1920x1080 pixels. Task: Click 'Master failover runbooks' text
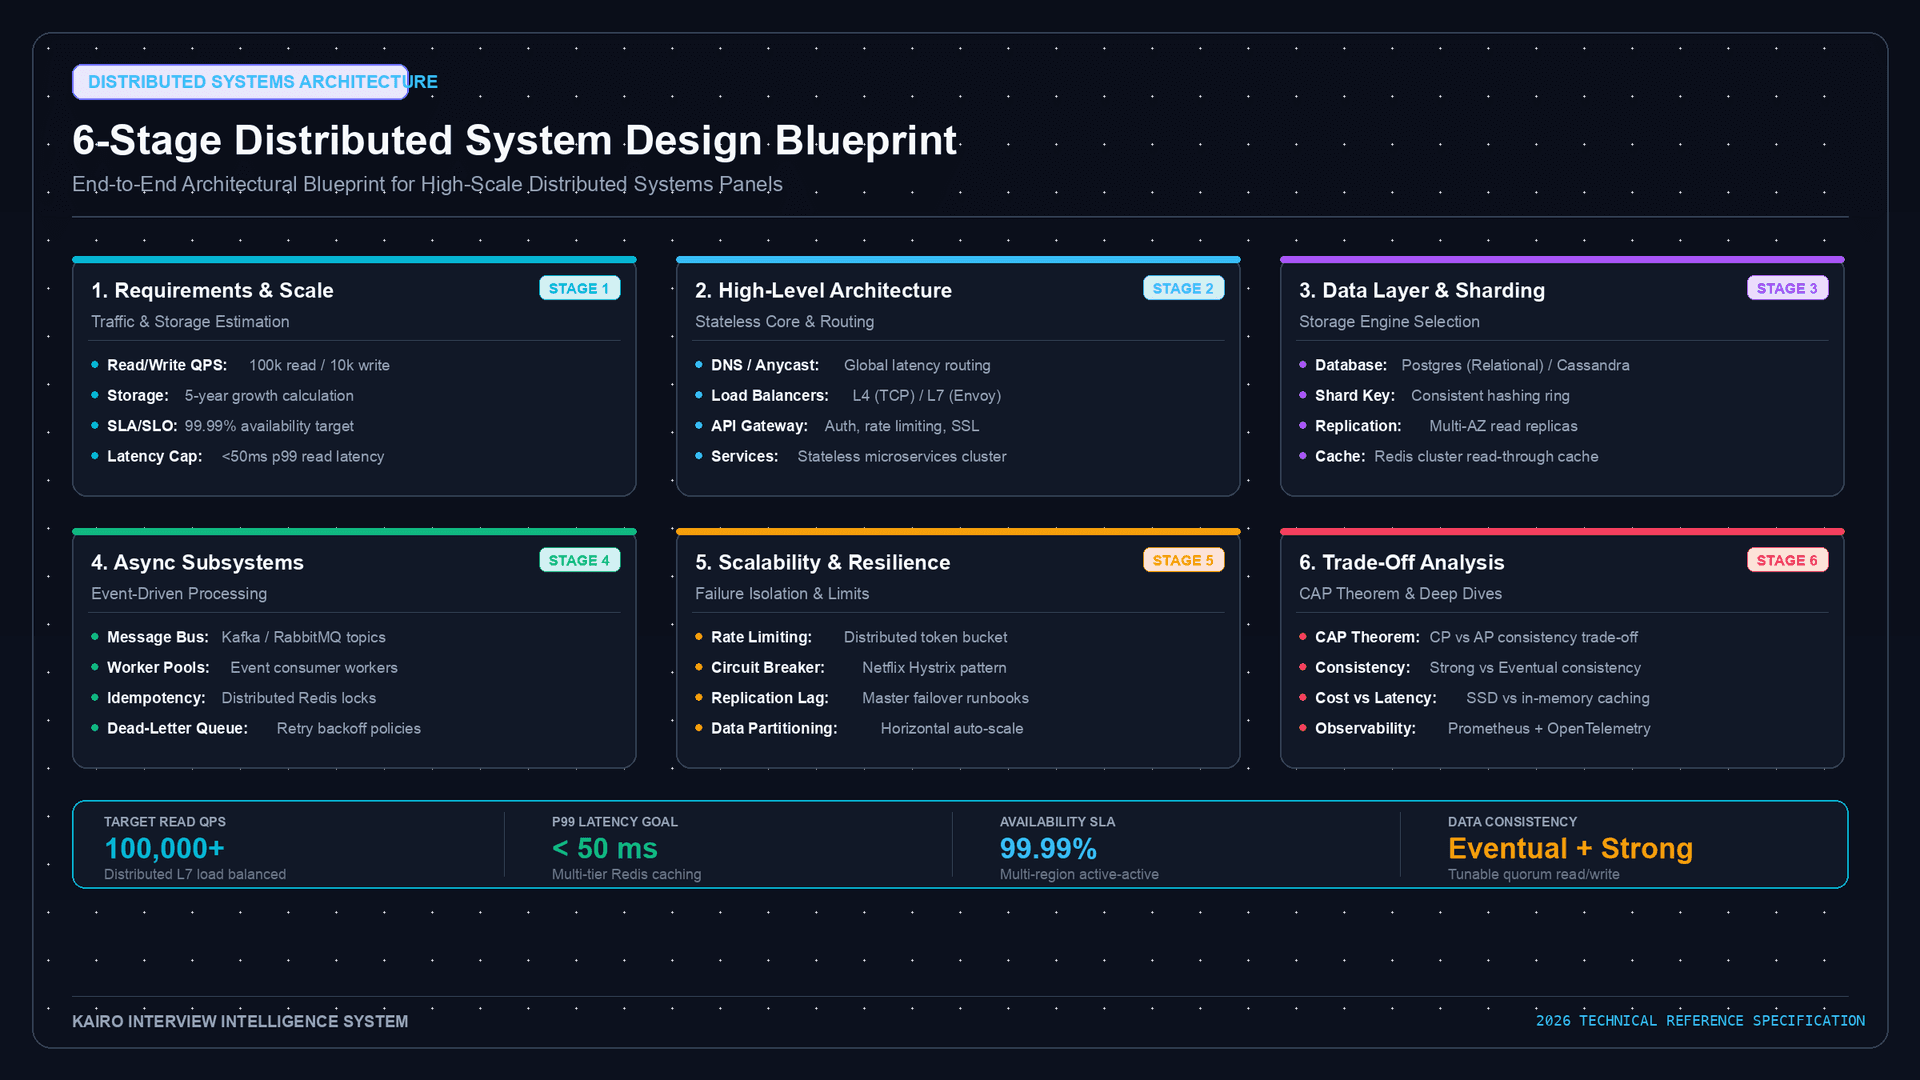pyautogui.click(x=945, y=698)
